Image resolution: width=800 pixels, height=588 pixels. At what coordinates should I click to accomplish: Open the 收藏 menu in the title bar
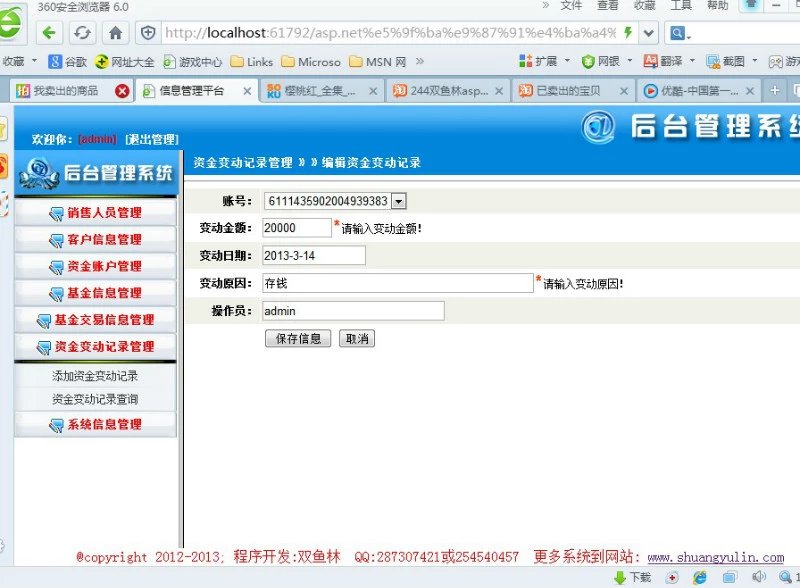tap(644, 6)
